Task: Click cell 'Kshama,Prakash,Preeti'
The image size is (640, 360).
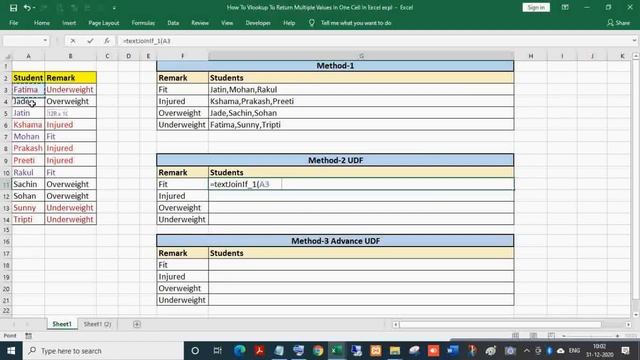Action: click(x=361, y=101)
